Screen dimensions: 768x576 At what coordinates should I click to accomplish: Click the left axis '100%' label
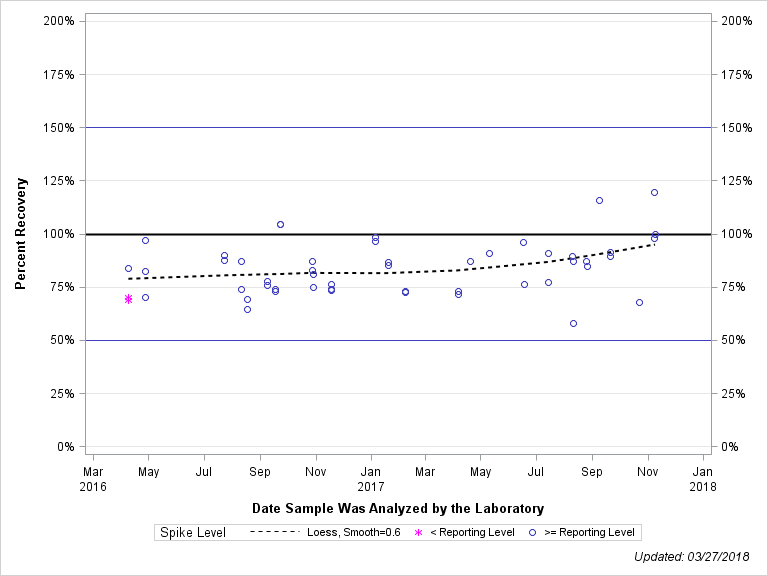click(x=59, y=234)
